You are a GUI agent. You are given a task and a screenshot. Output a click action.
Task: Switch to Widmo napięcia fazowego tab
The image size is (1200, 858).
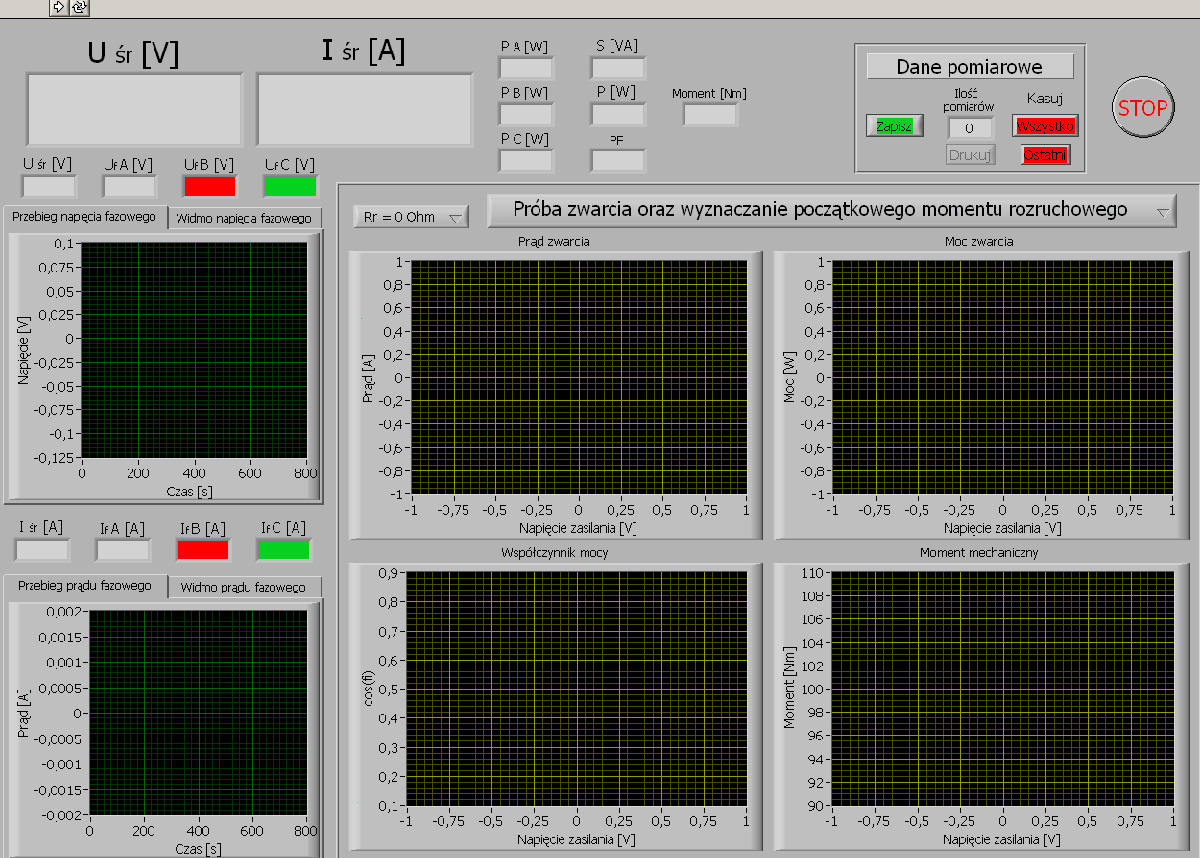pos(244,218)
